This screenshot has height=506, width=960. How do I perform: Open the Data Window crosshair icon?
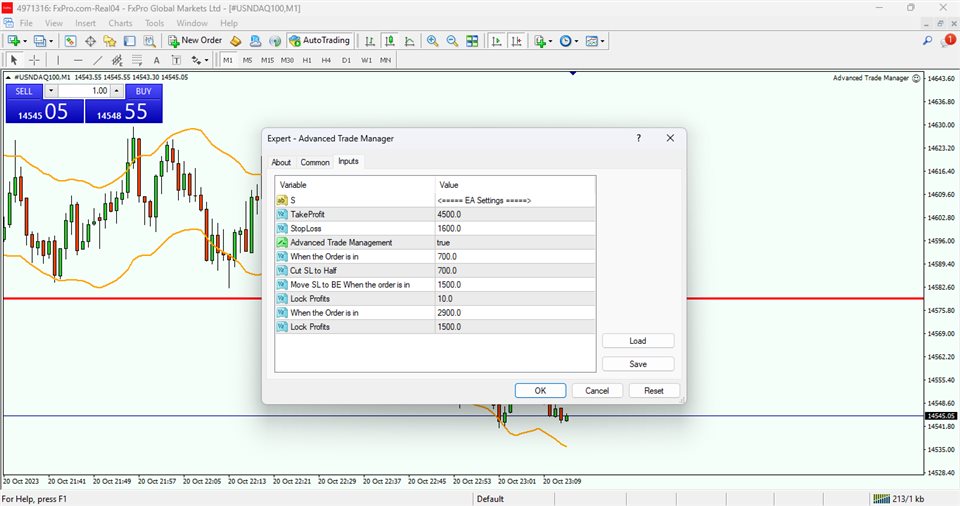coord(90,41)
